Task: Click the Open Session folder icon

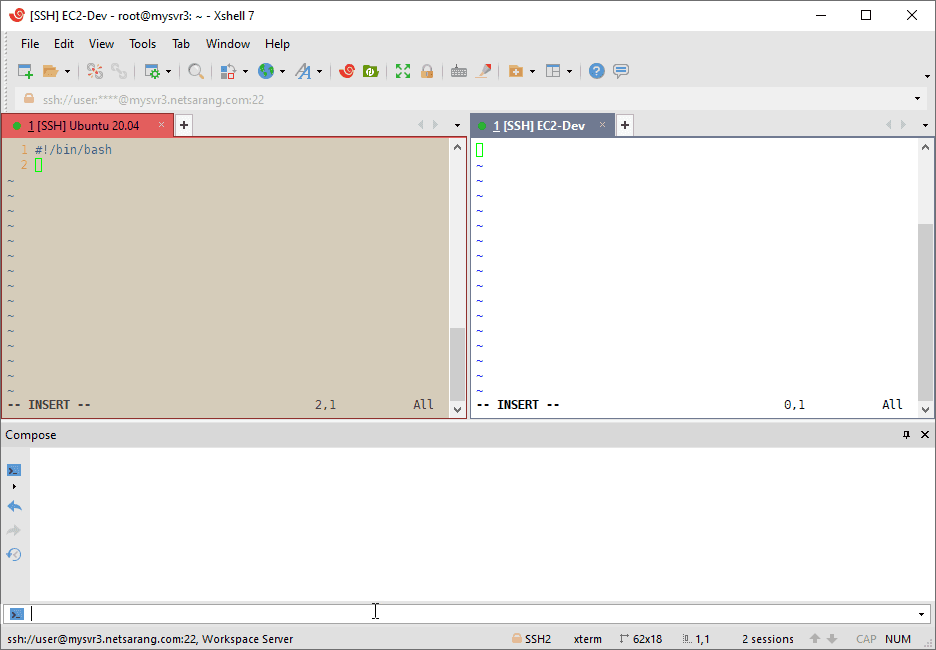Action: [51, 72]
